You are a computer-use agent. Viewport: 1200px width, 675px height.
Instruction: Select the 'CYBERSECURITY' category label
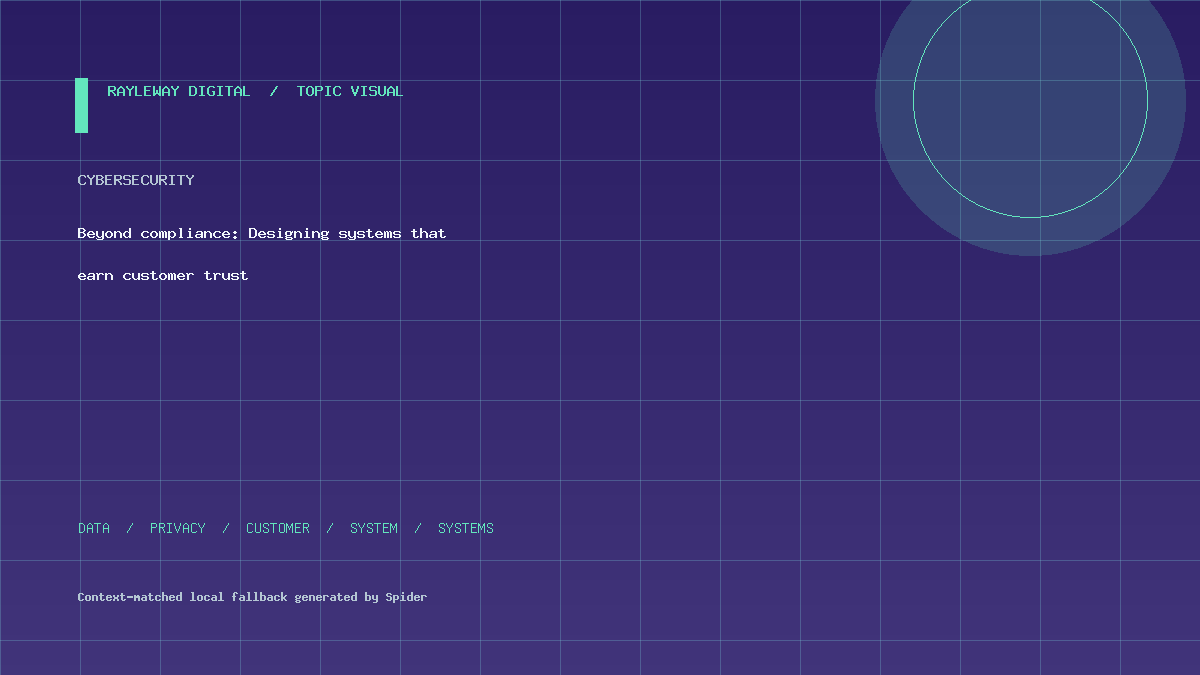click(136, 180)
